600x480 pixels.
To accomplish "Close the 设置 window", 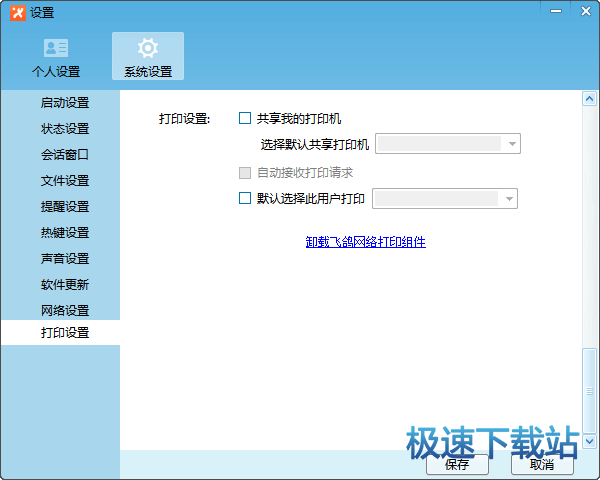I will (586, 11).
